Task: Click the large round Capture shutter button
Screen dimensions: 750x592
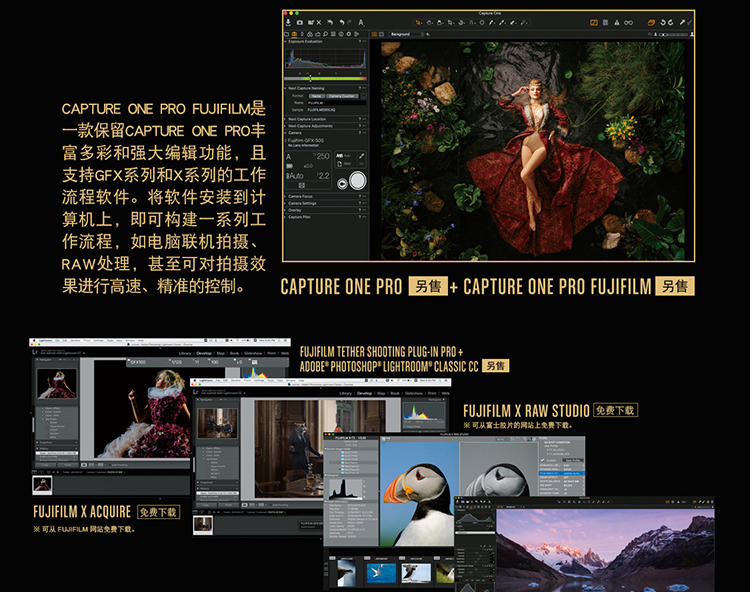Action: click(358, 180)
